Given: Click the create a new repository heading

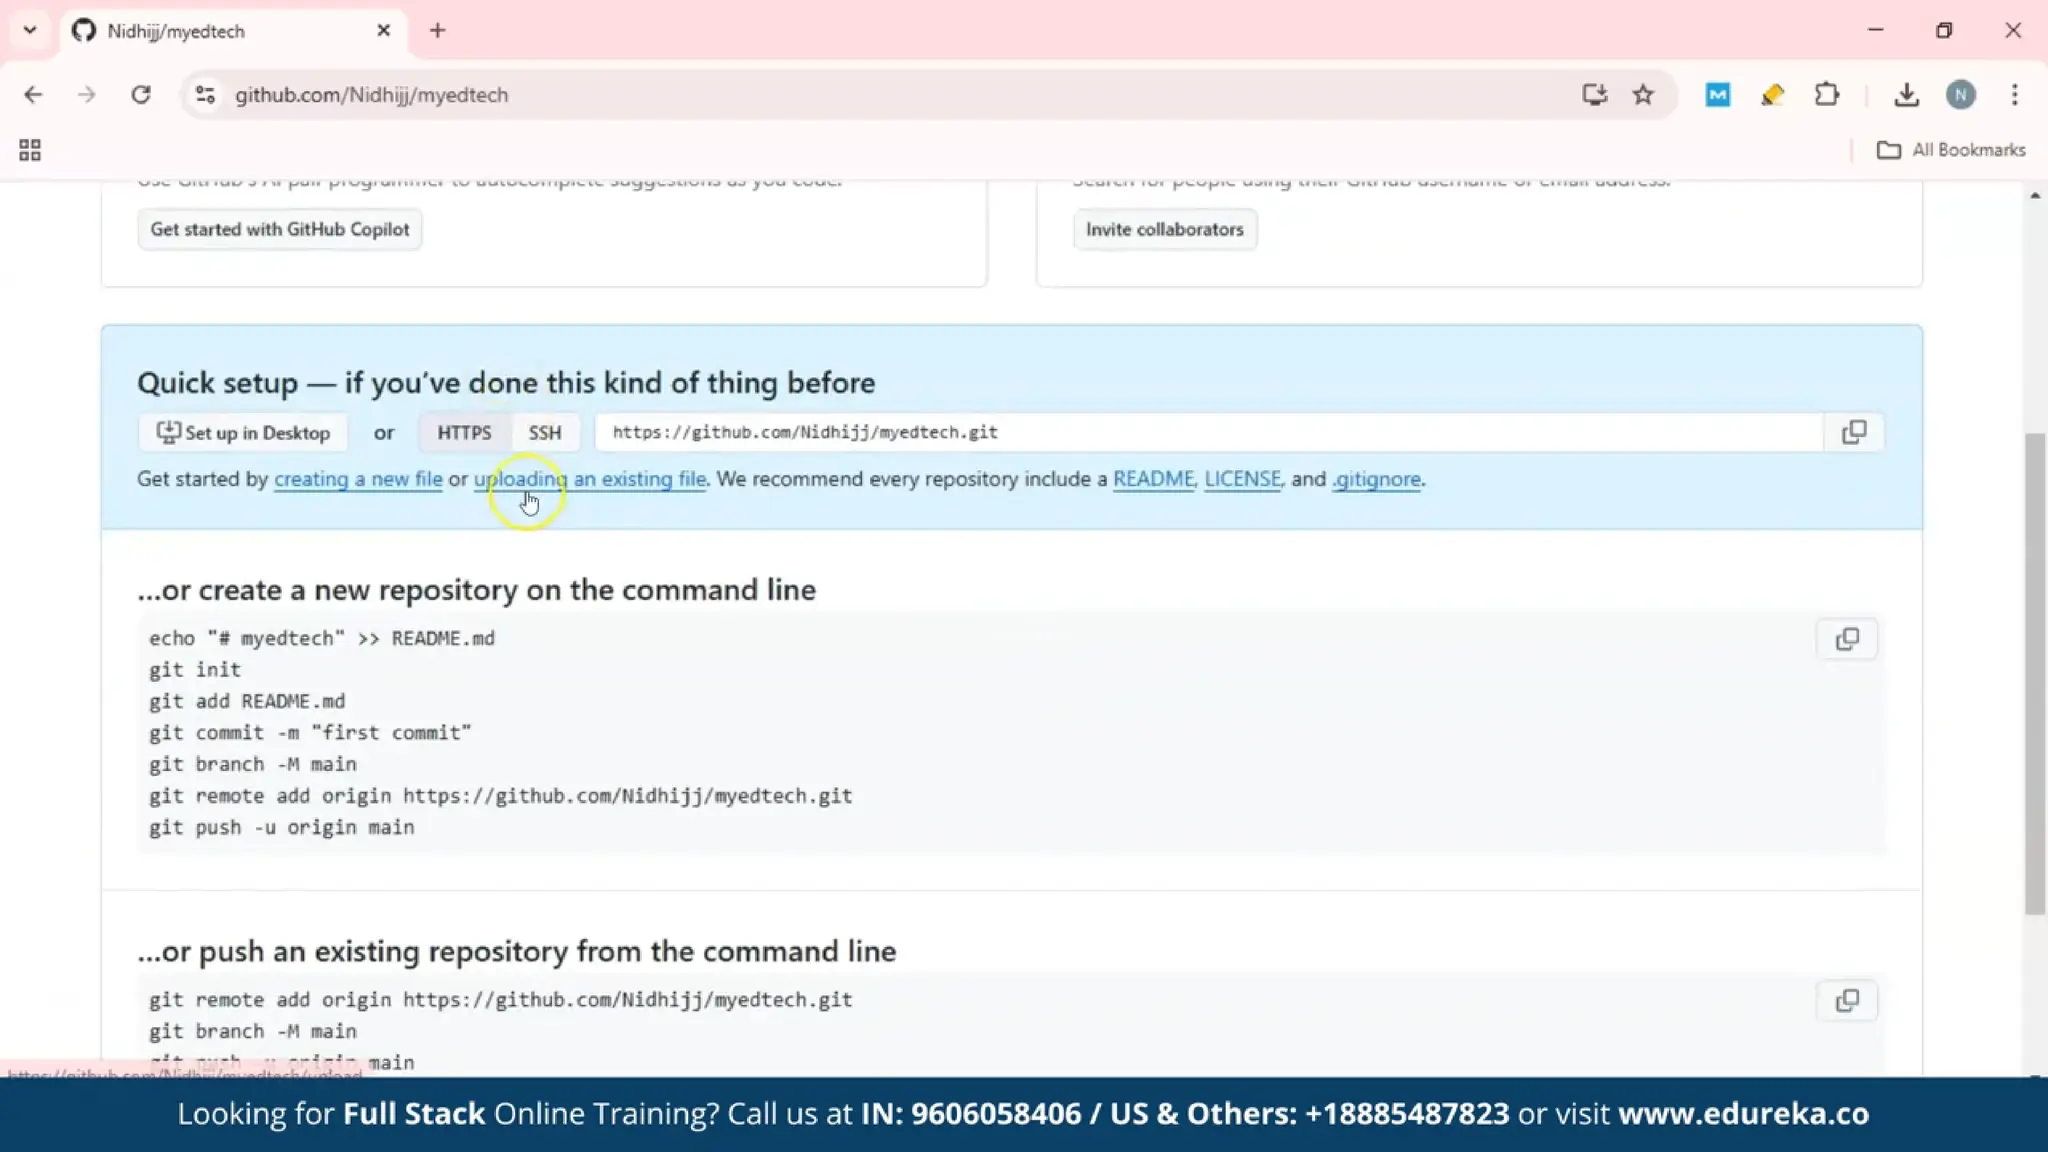Looking at the screenshot, I should [x=476, y=590].
